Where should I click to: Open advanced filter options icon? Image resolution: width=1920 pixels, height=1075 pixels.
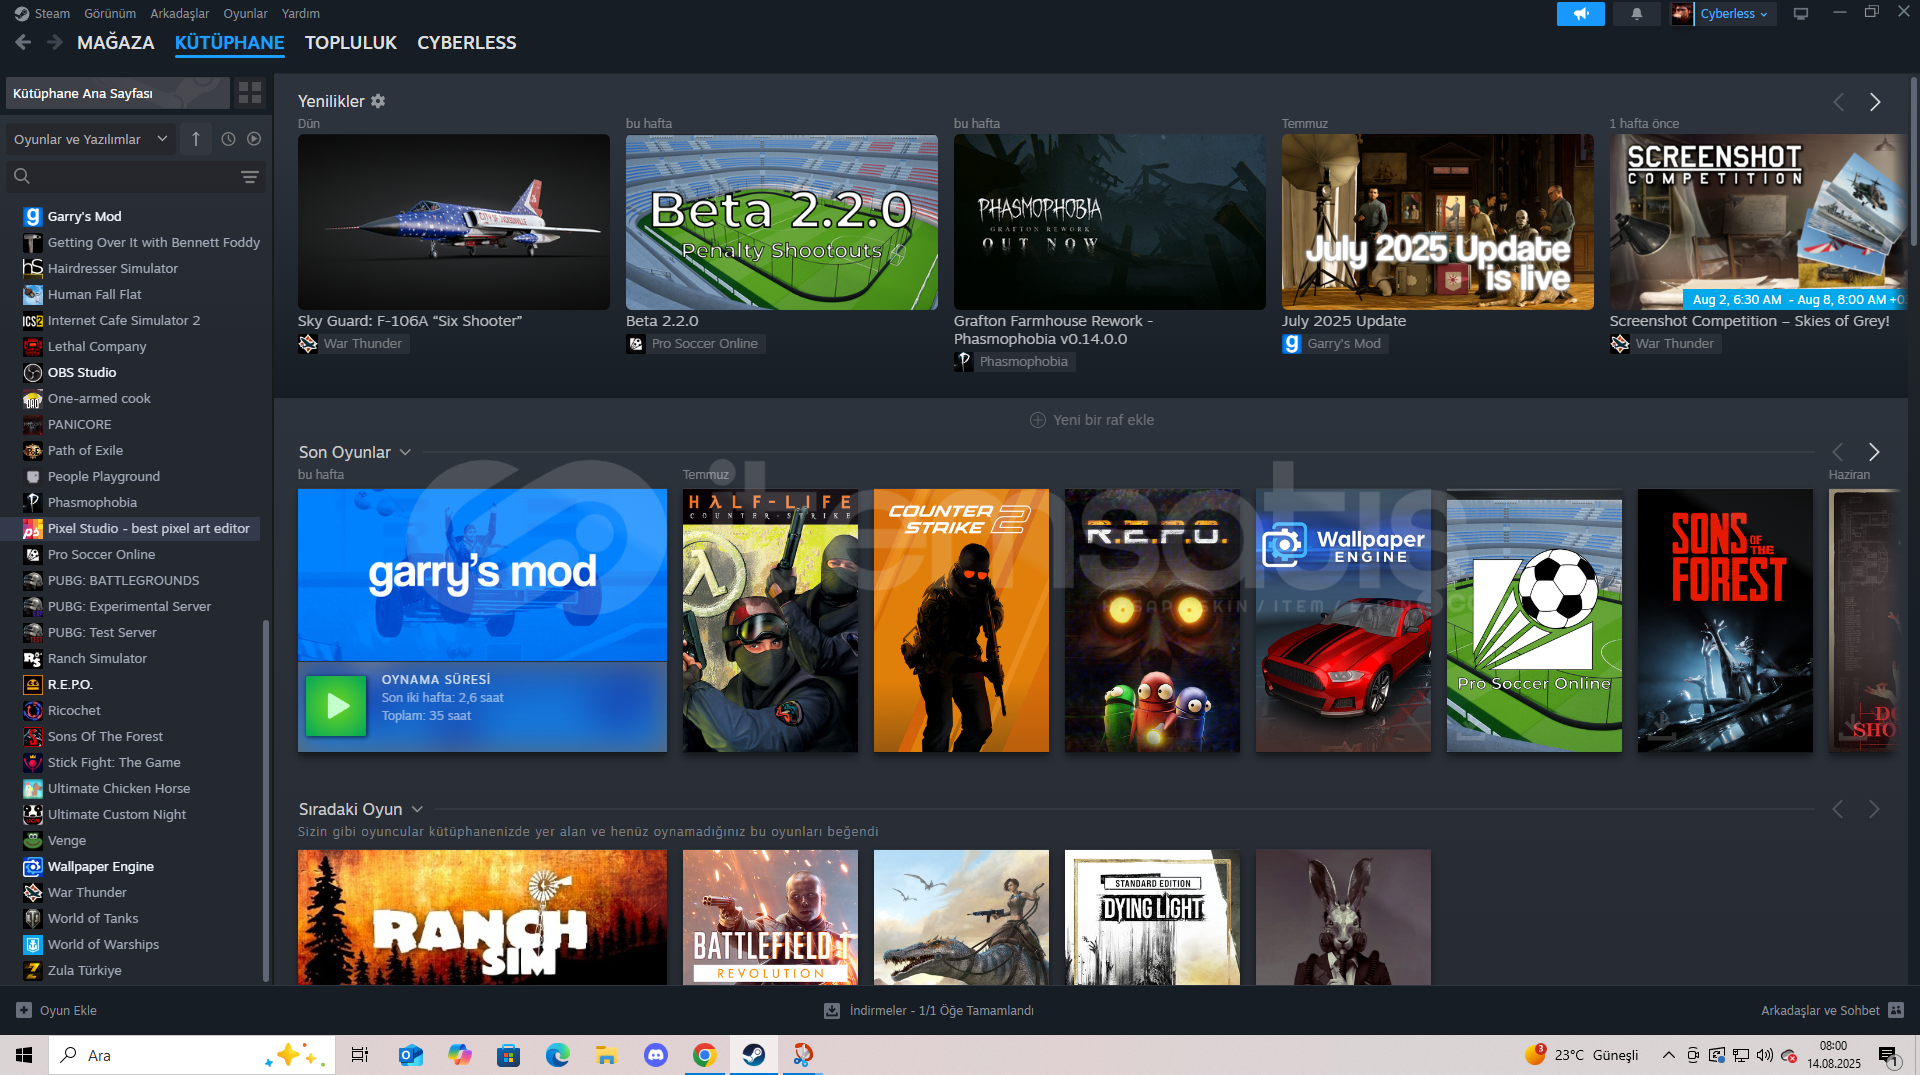250,177
